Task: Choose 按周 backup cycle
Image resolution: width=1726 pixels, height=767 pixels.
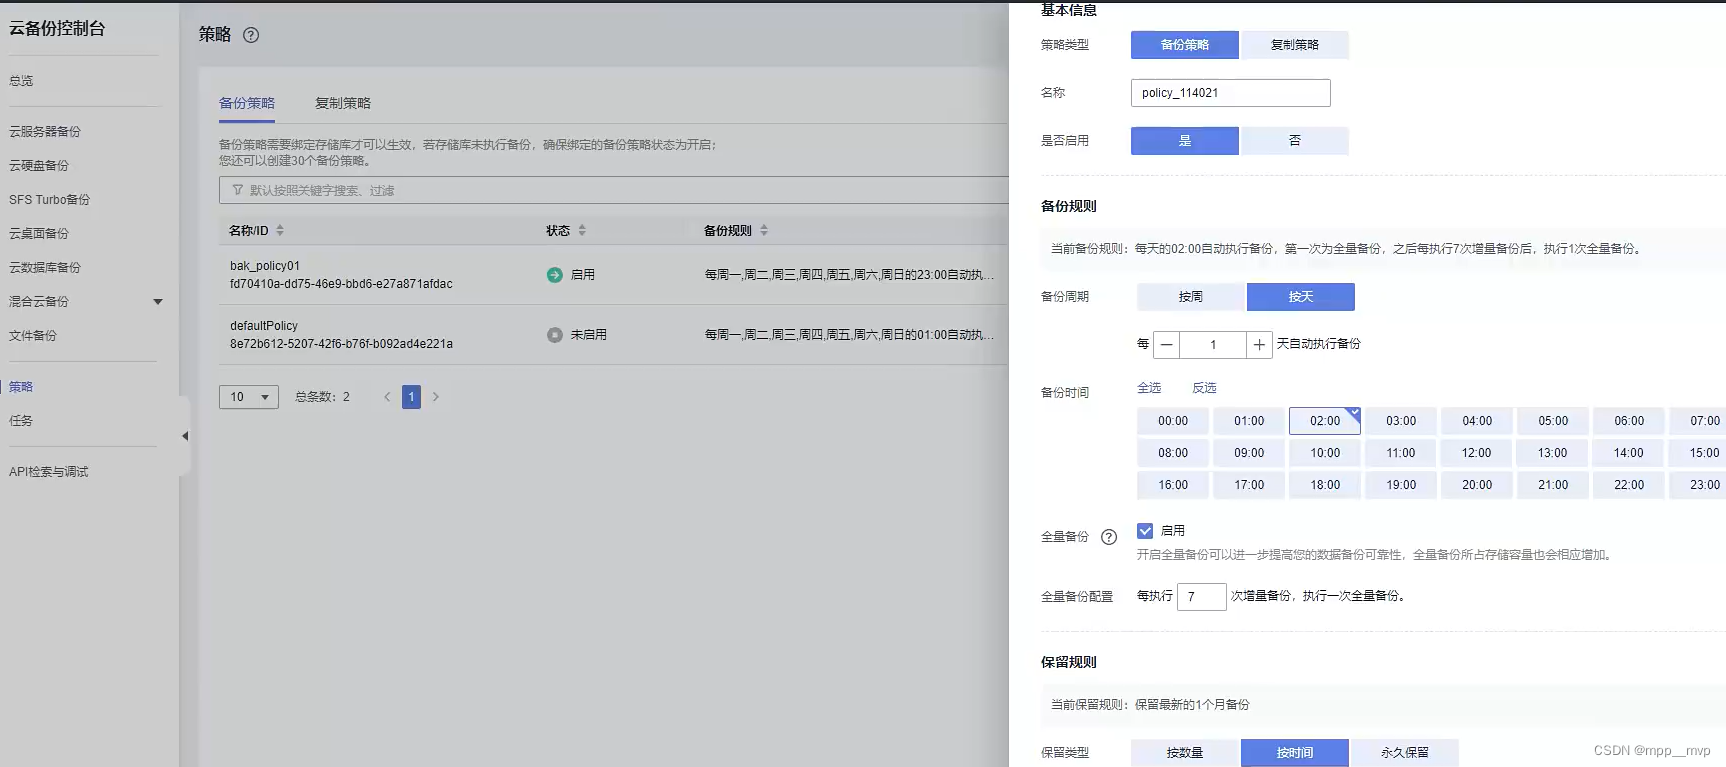Action: point(1191,297)
